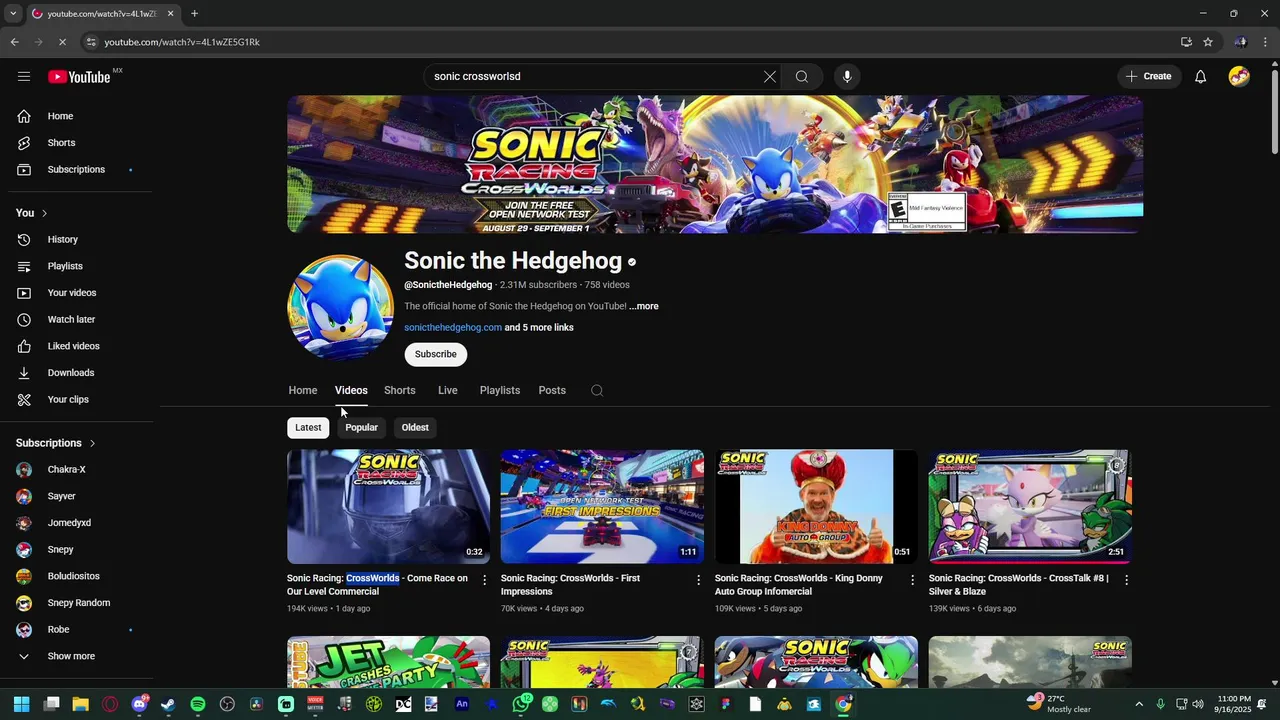This screenshot has height=720, width=1280.
Task: Open the account avatar menu
Action: pyautogui.click(x=1239, y=76)
